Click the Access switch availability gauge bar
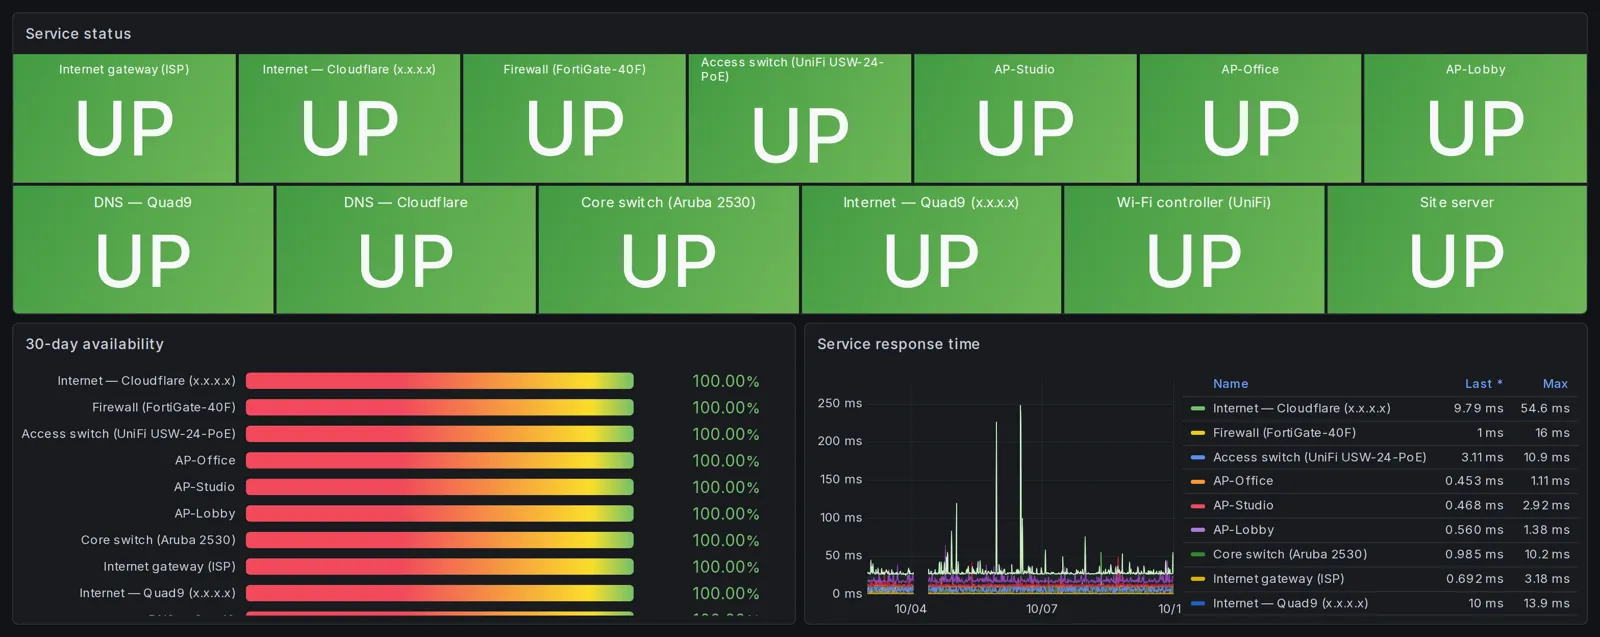1600x637 pixels. (440, 434)
